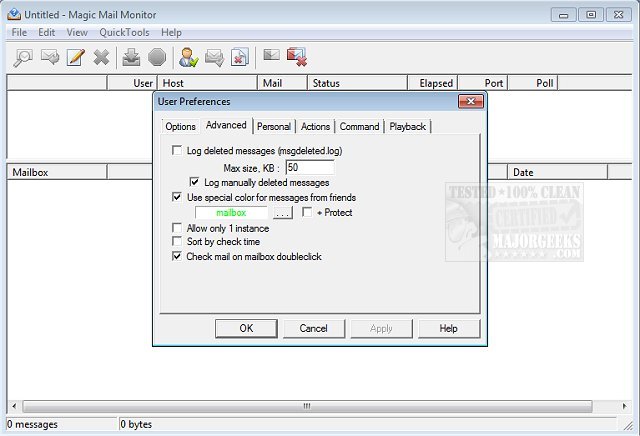The height and width of the screenshot is (436, 640).
Task: Click the scrollbar right arrow
Action: click(x=624, y=406)
